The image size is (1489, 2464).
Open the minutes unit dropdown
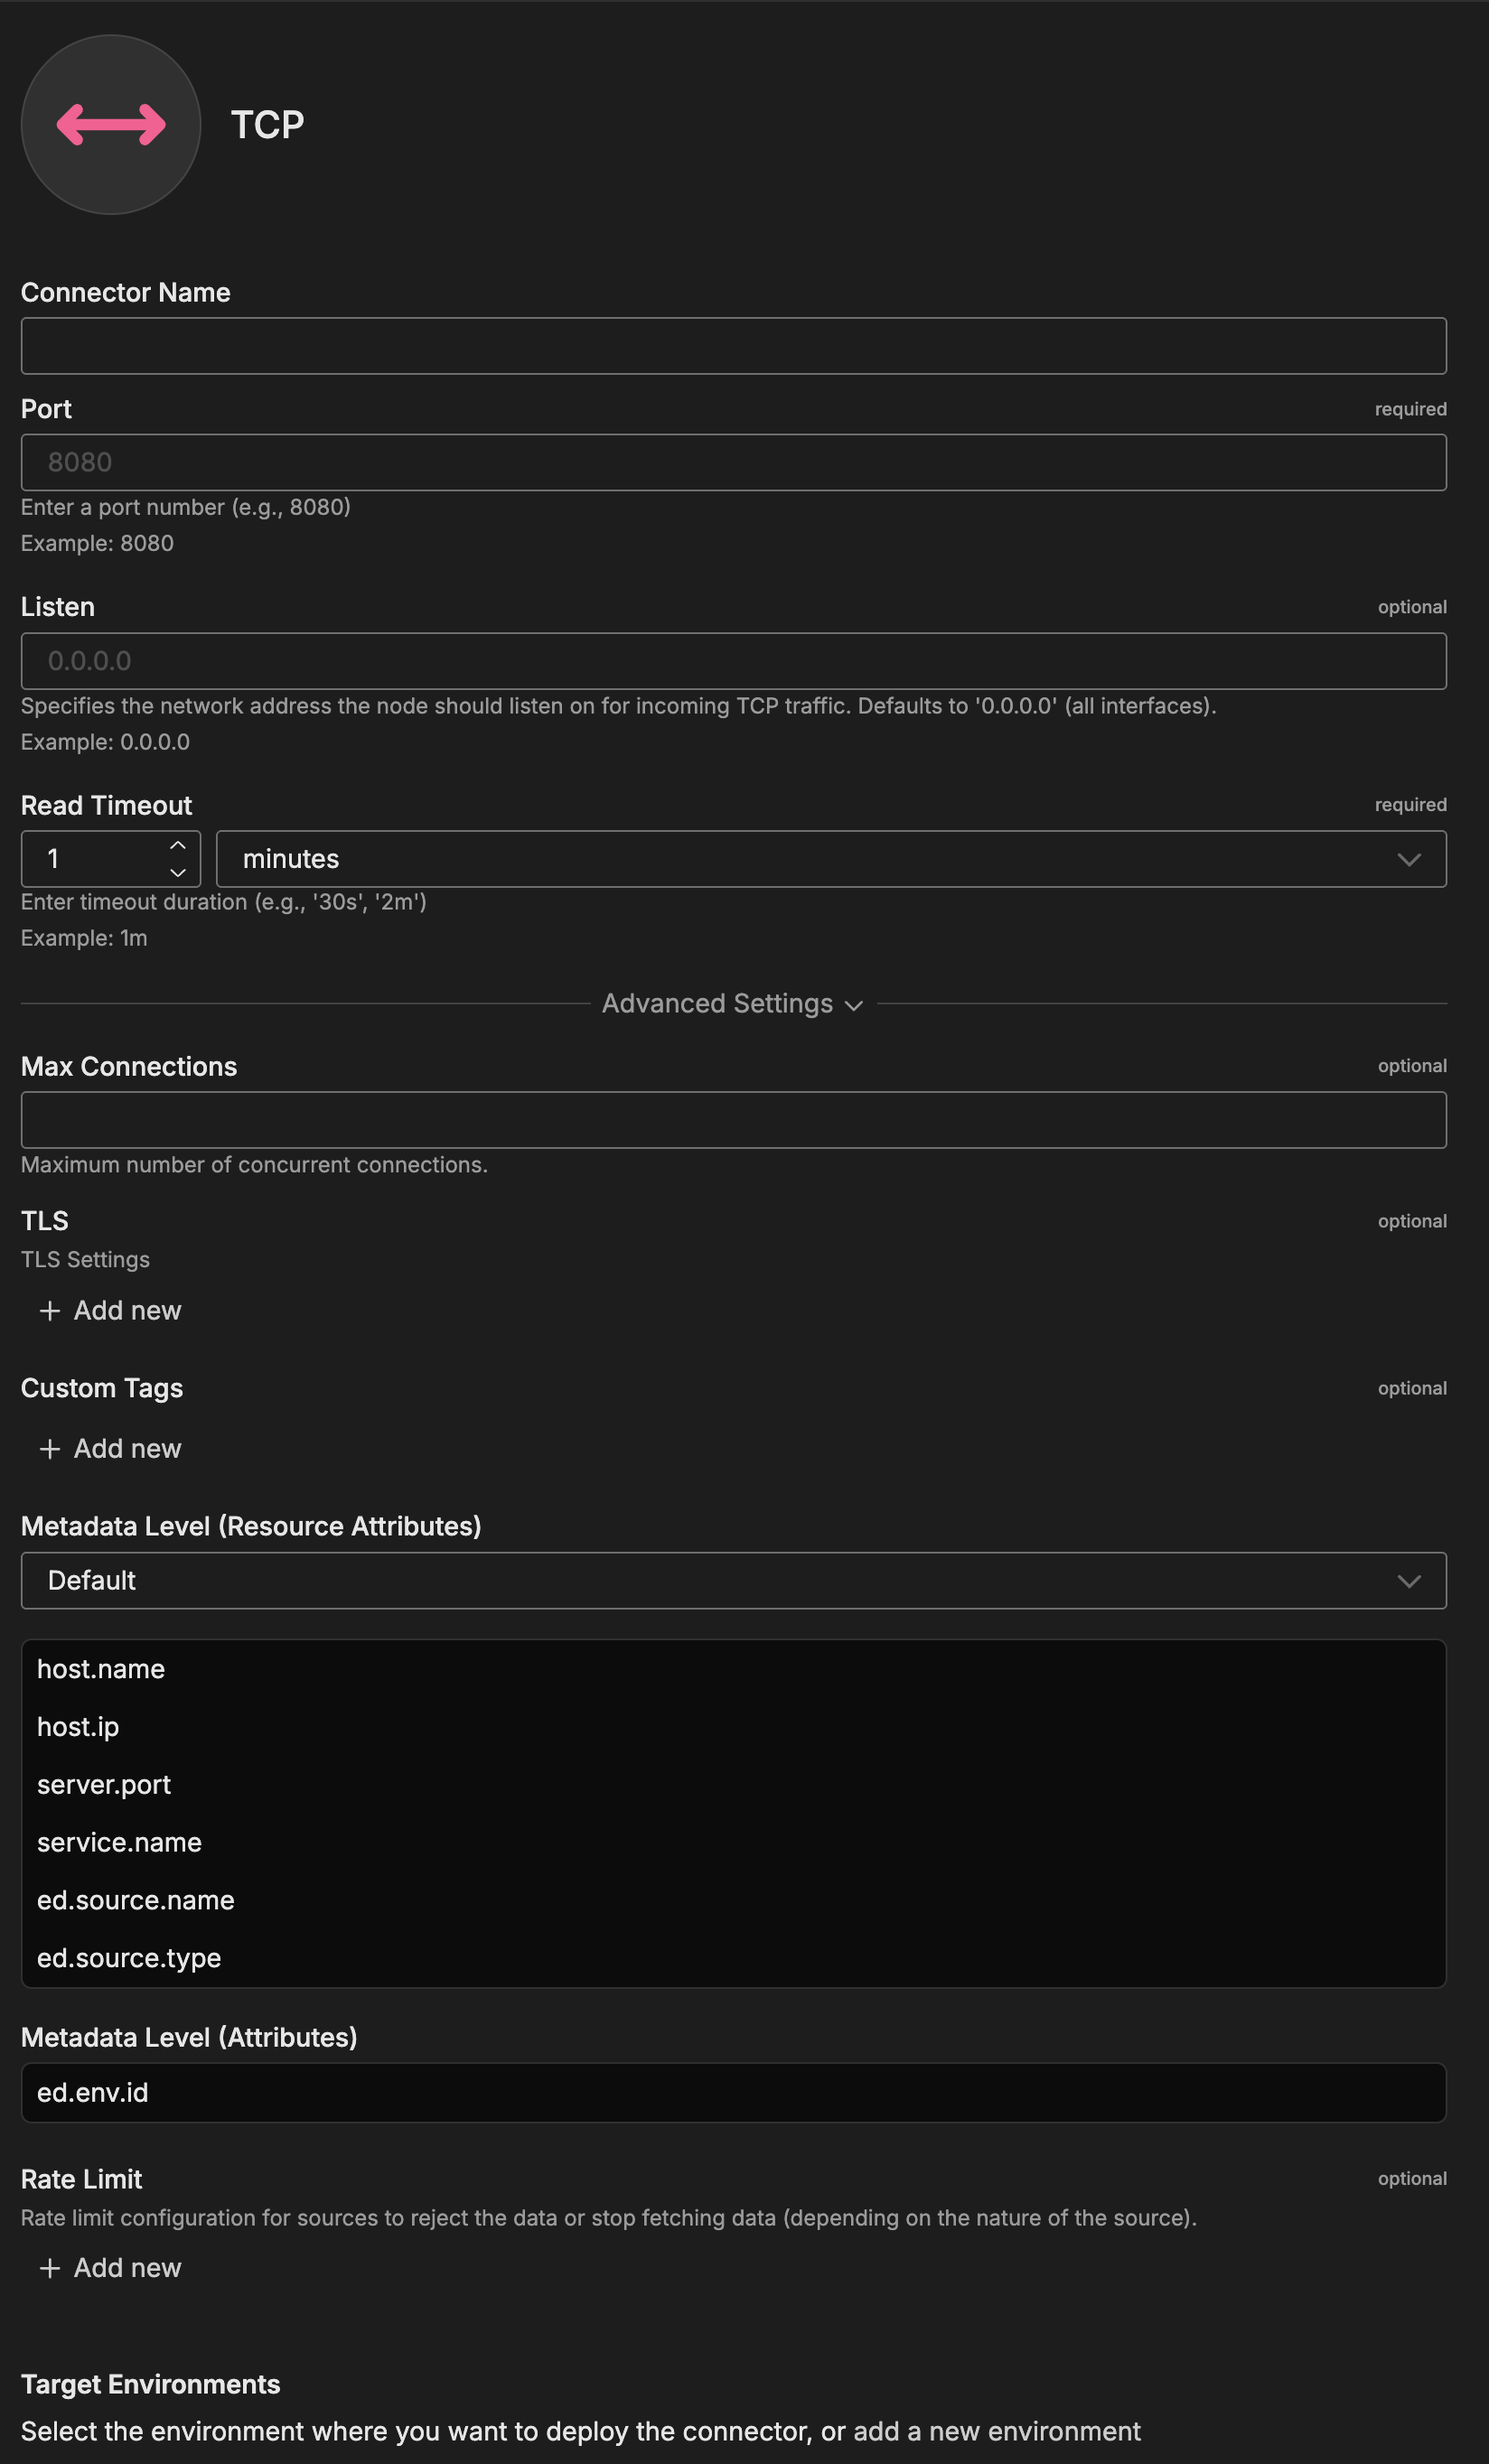[830, 859]
